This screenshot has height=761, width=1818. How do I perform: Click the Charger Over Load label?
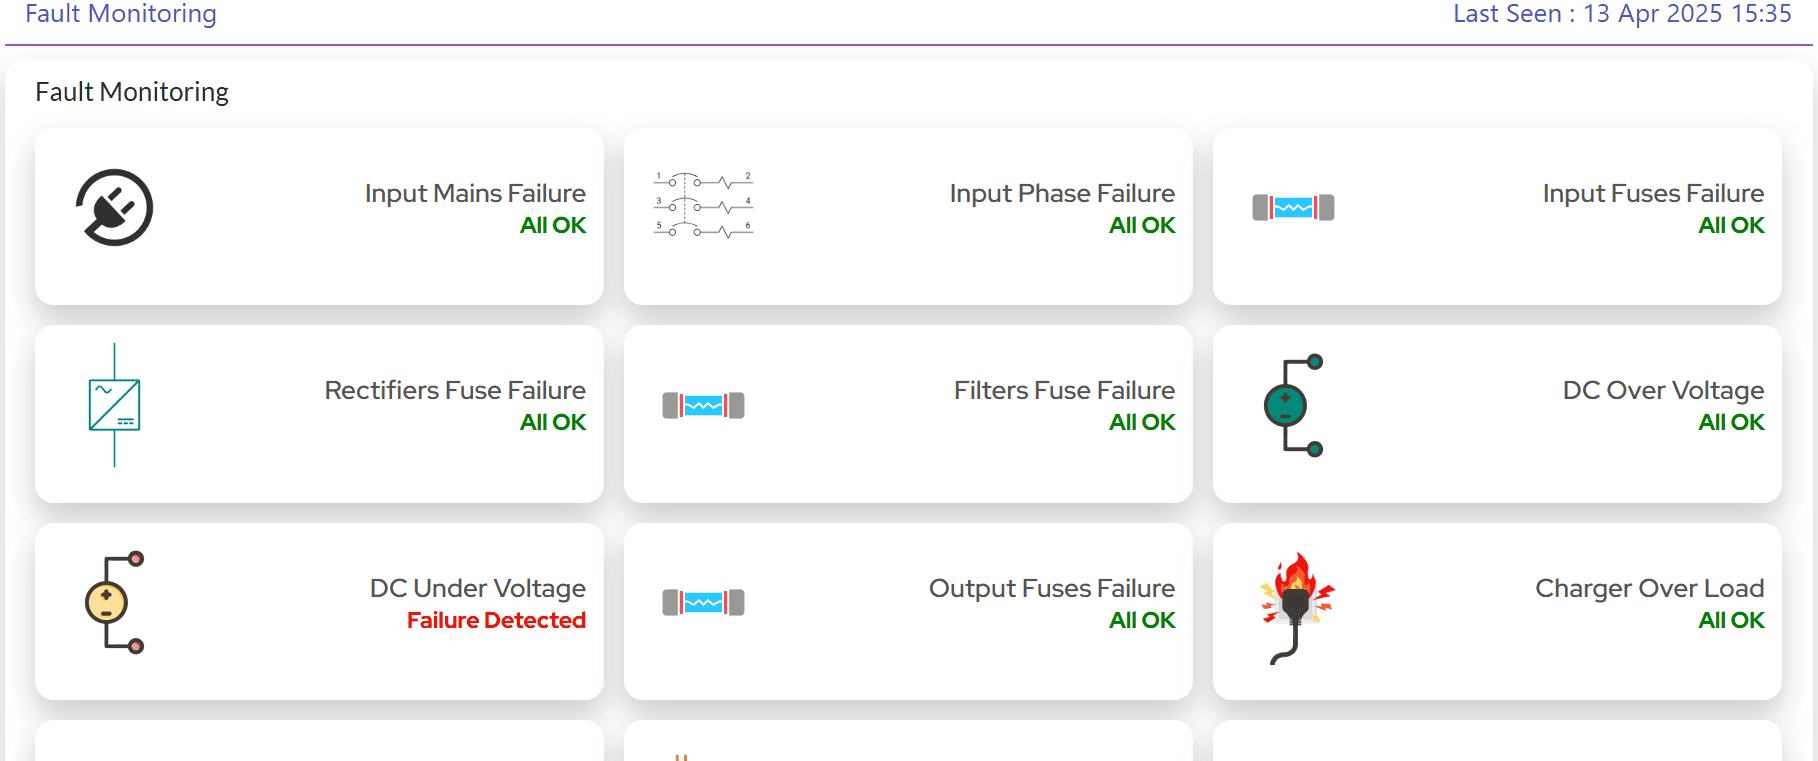[1650, 588]
